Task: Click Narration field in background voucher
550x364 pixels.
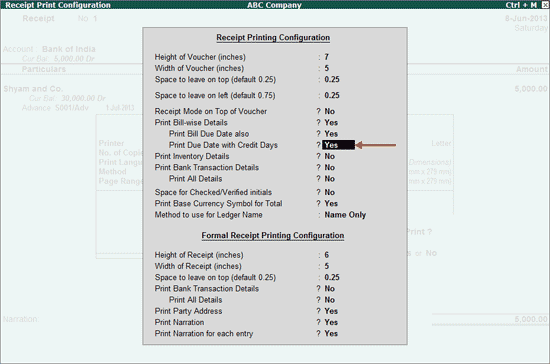Action: pos(21,319)
